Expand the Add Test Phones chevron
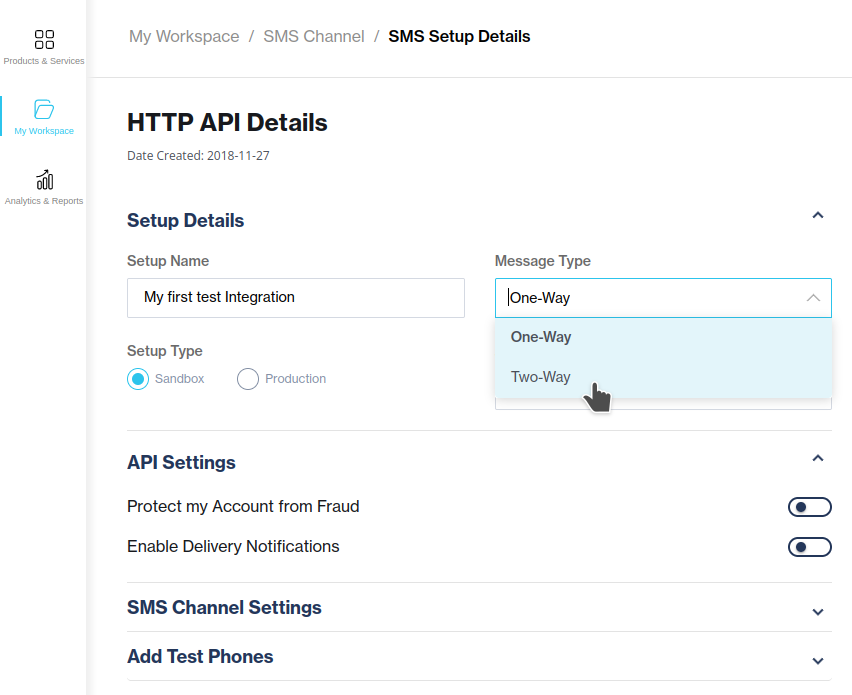 point(817,660)
